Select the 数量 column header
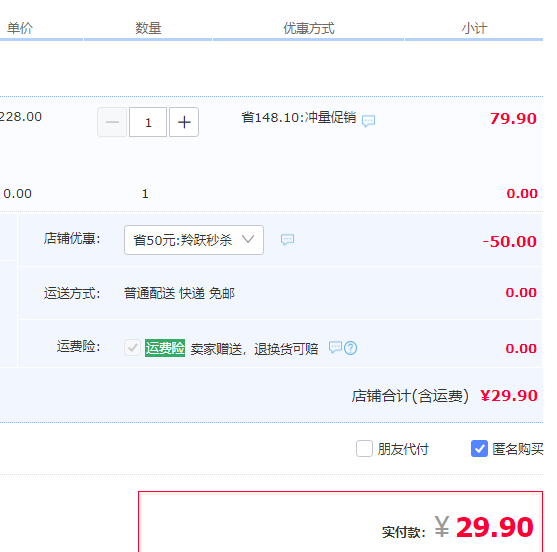Image resolution: width=557 pixels, height=552 pixels. [x=148, y=28]
